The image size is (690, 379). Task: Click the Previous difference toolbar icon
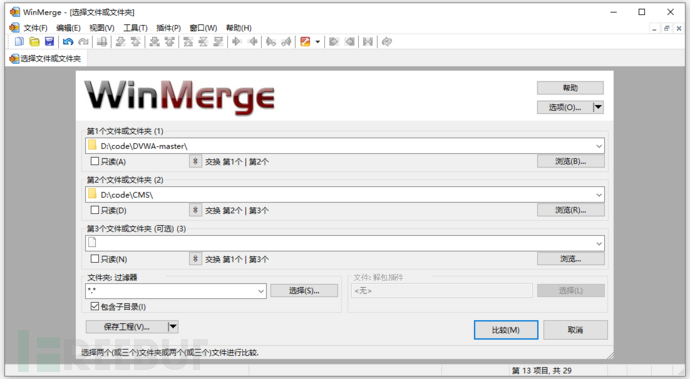(x=136, y=42)
